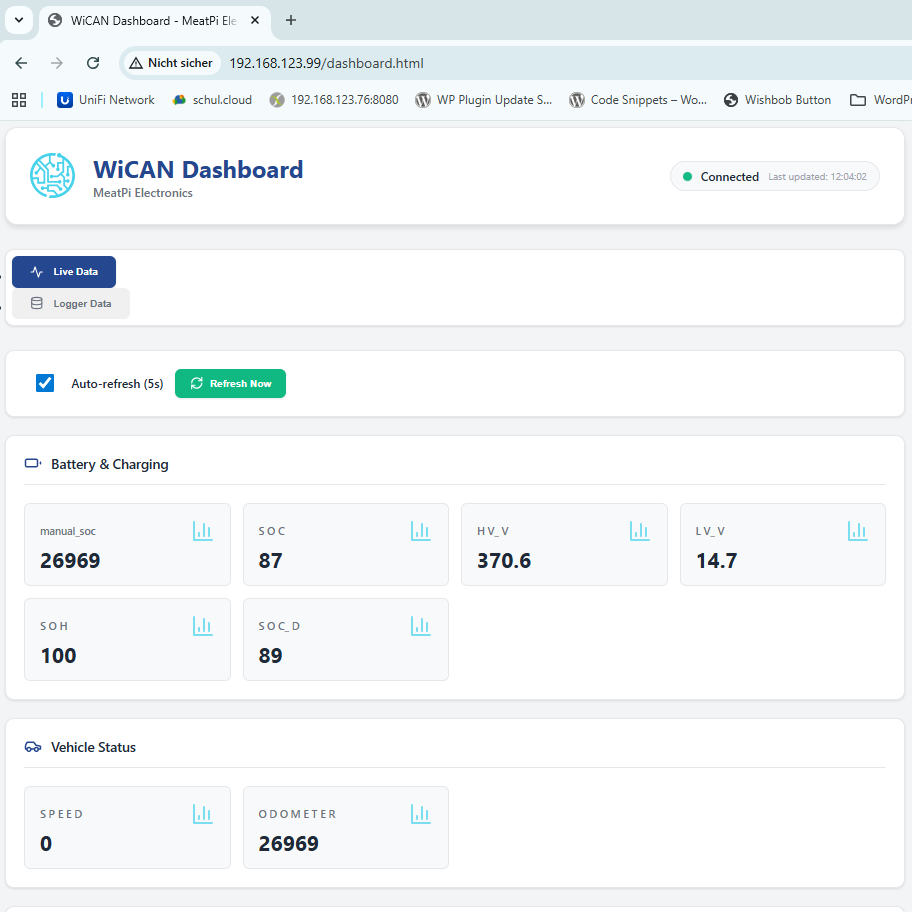This screenshot has height=912, width=912.
Task: Expand the WordPress bookmarks folder
Action: pos(878,99)
